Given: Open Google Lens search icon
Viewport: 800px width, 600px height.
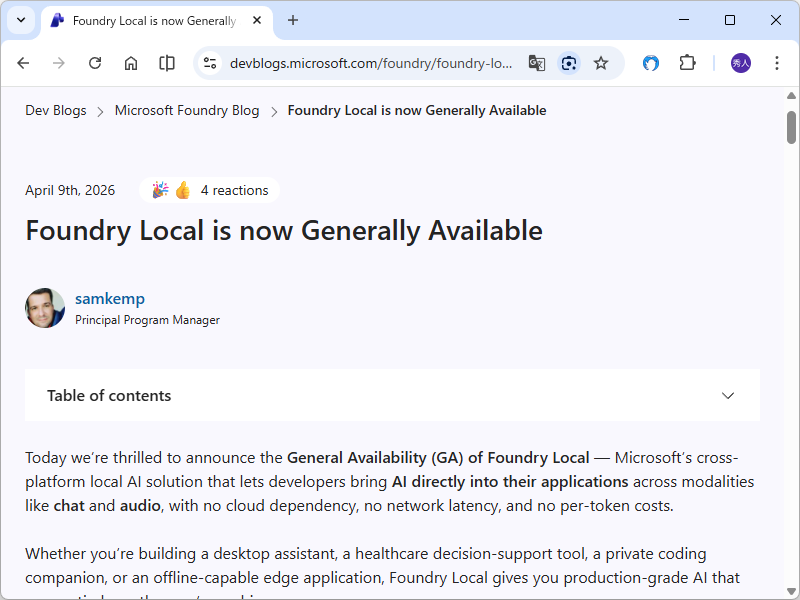Looking at the screenshot, I should coord(569,63).
